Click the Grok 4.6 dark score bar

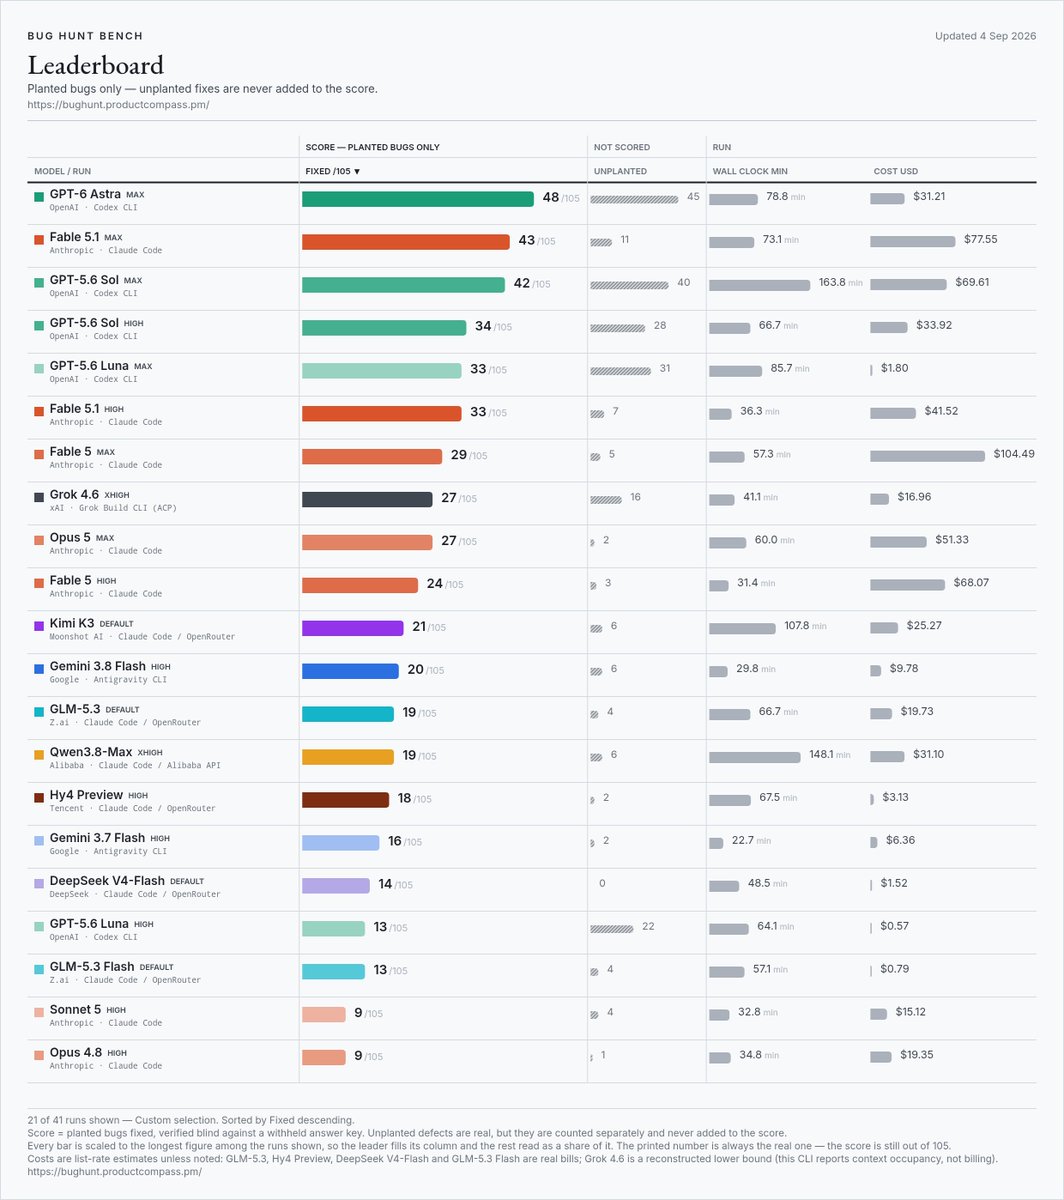pos(367,499)
